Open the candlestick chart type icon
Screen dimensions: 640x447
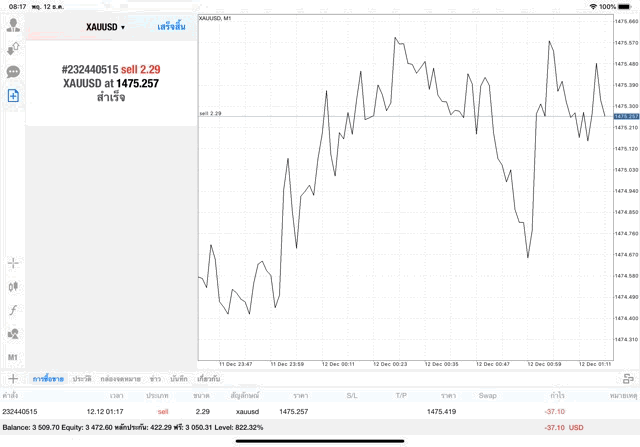point(13,286)
